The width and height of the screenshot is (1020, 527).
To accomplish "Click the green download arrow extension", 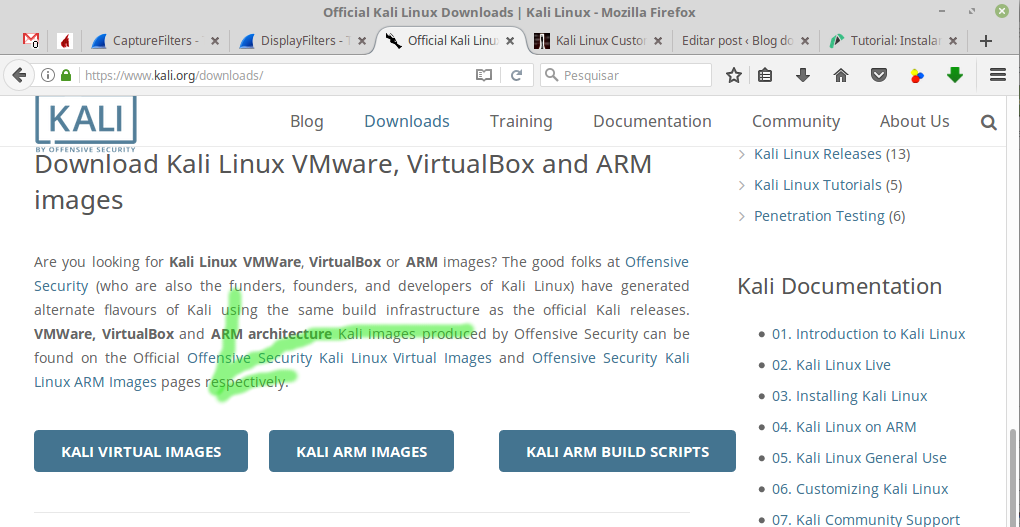I will click(955, 75).
